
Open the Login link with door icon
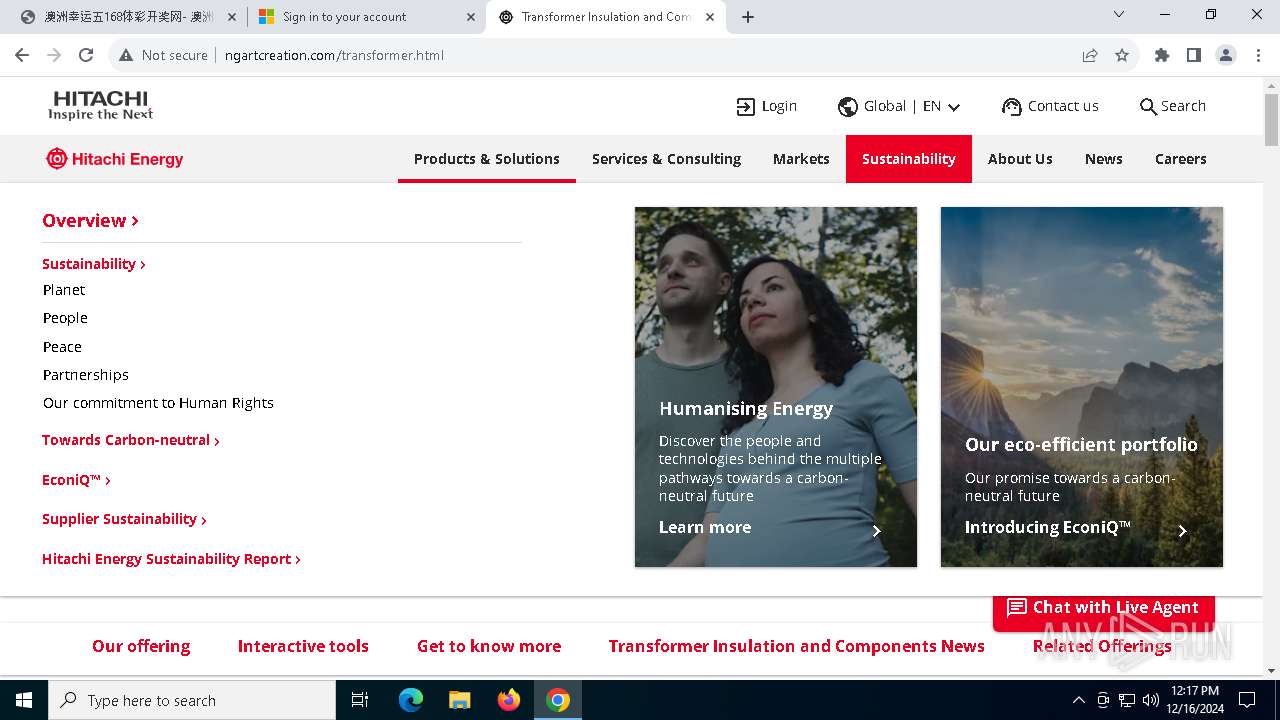click(x=766, y=106)
